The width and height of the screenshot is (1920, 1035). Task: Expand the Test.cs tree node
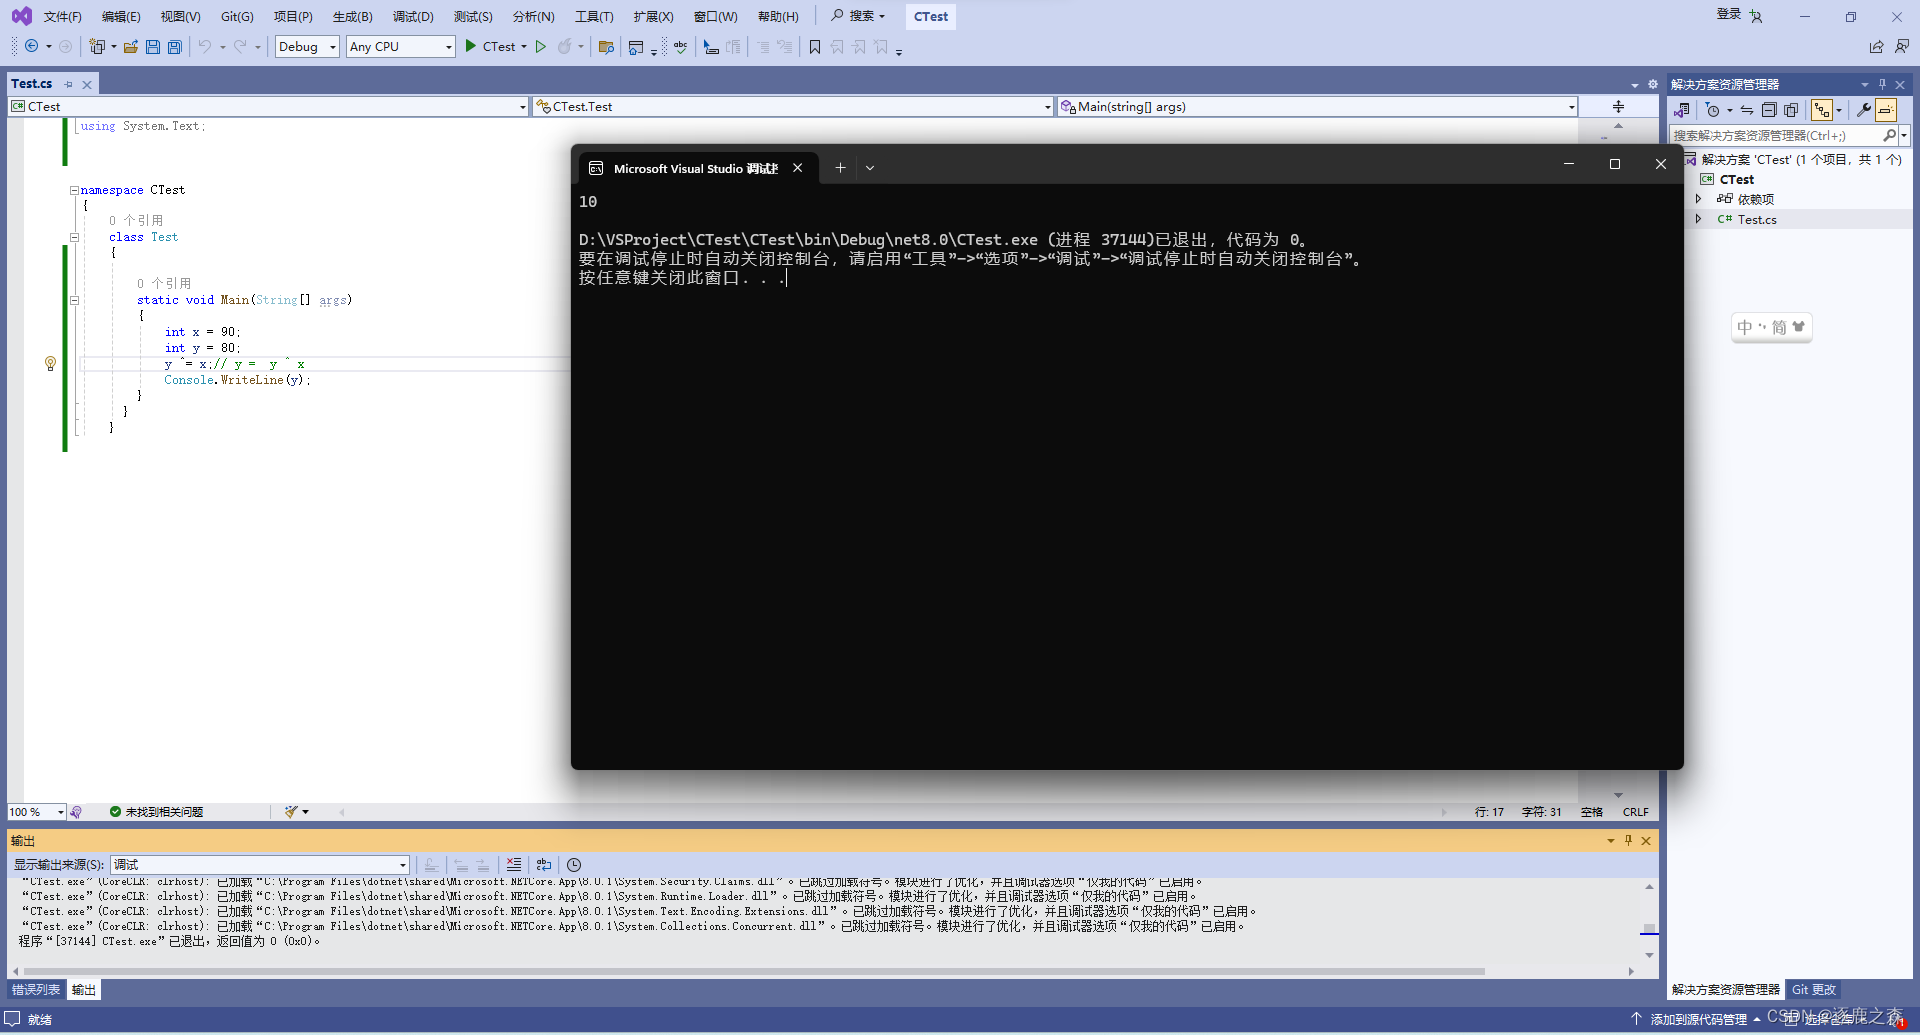[1698, 219]
